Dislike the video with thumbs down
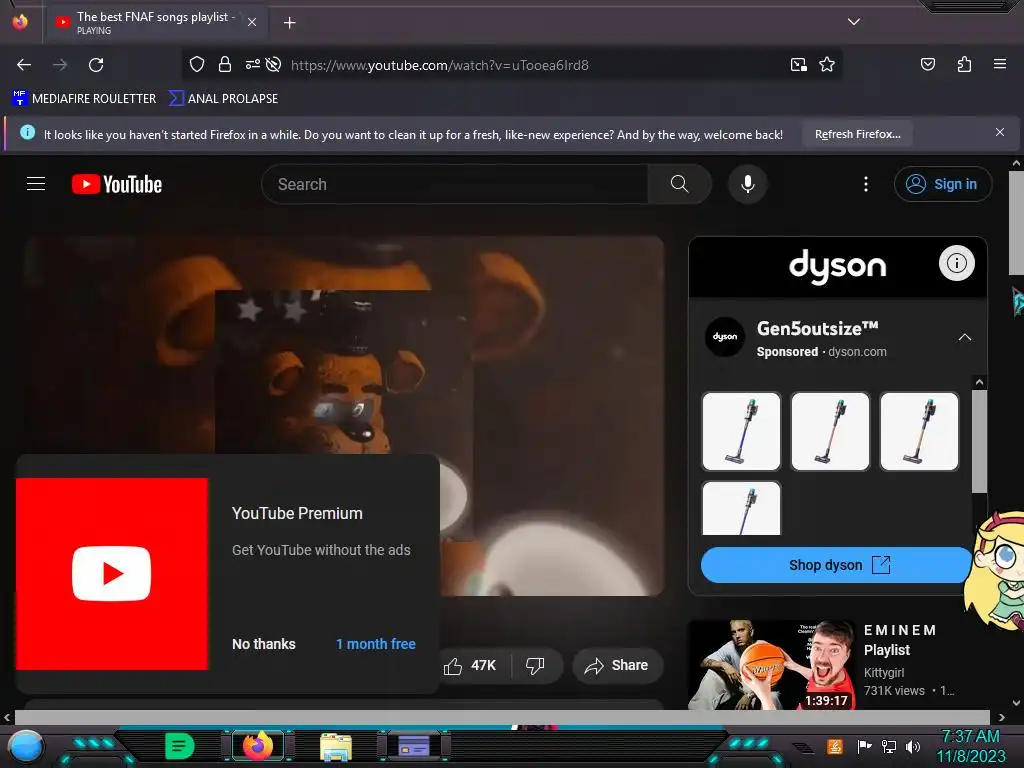The image size is (1024, 768). pyautogui.click(x=535, y=665)
